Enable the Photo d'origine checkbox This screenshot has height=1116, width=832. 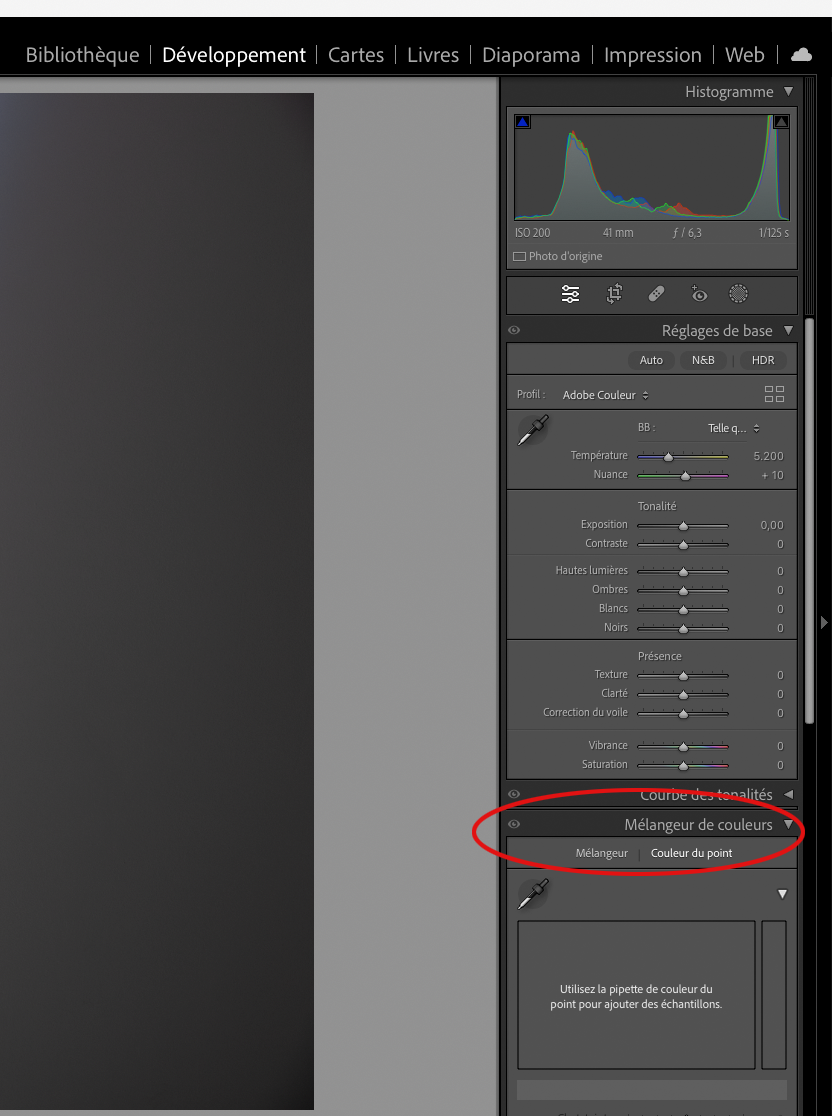(x=520, y=256)
